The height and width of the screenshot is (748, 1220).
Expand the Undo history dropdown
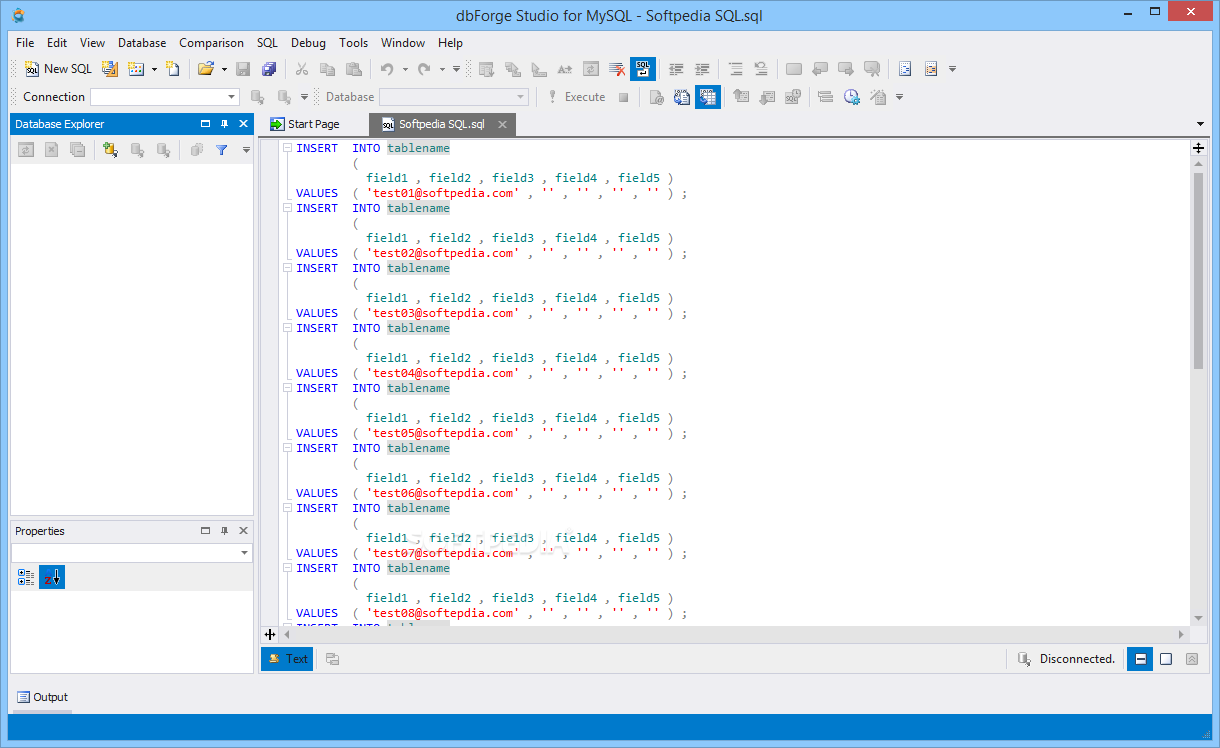pyautogui.click(x=405, y=69)
